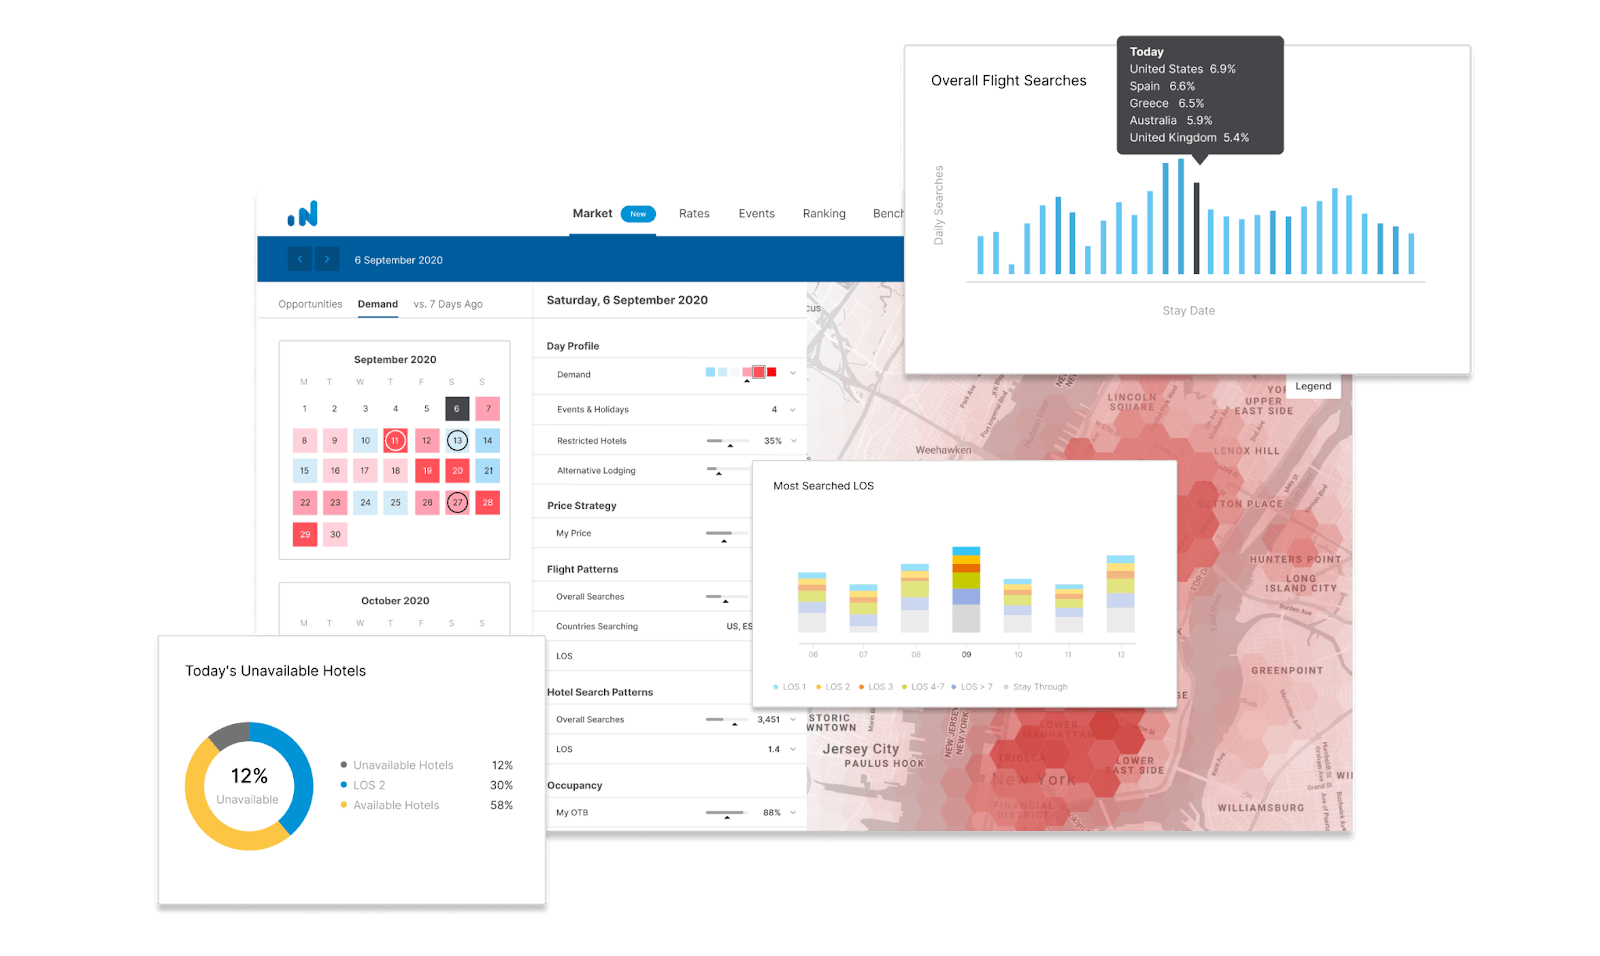Click the selected red demand square
The width and height of the screenshot is (1600, 956).
[759, 372]
